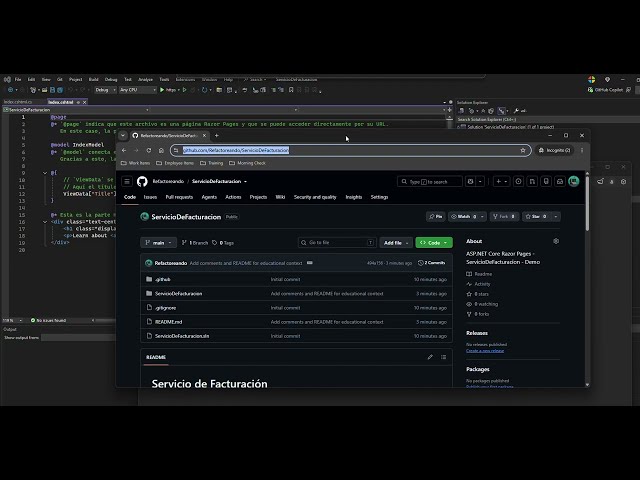The image size is (640, 480).
Task: Switch to Pull requests tab
Action: (x=179, y=197)
